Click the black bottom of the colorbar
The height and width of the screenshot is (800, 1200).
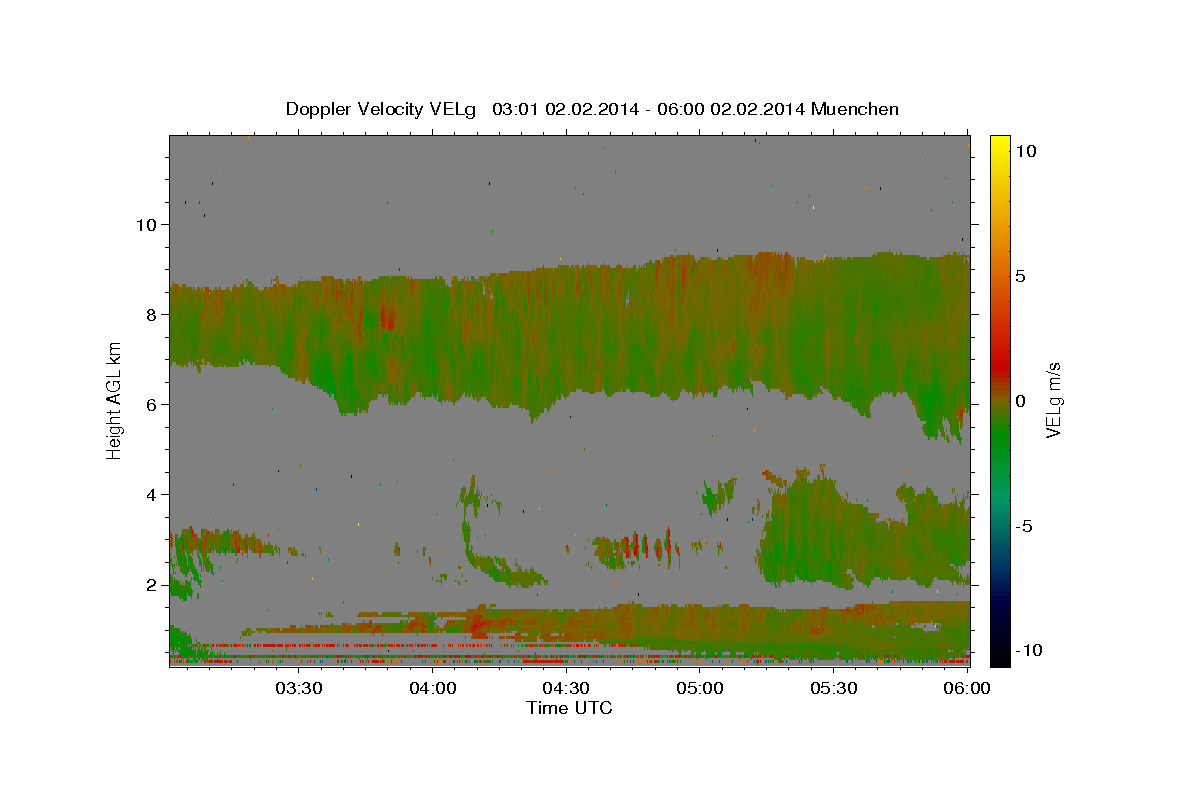tap(999, 652)
